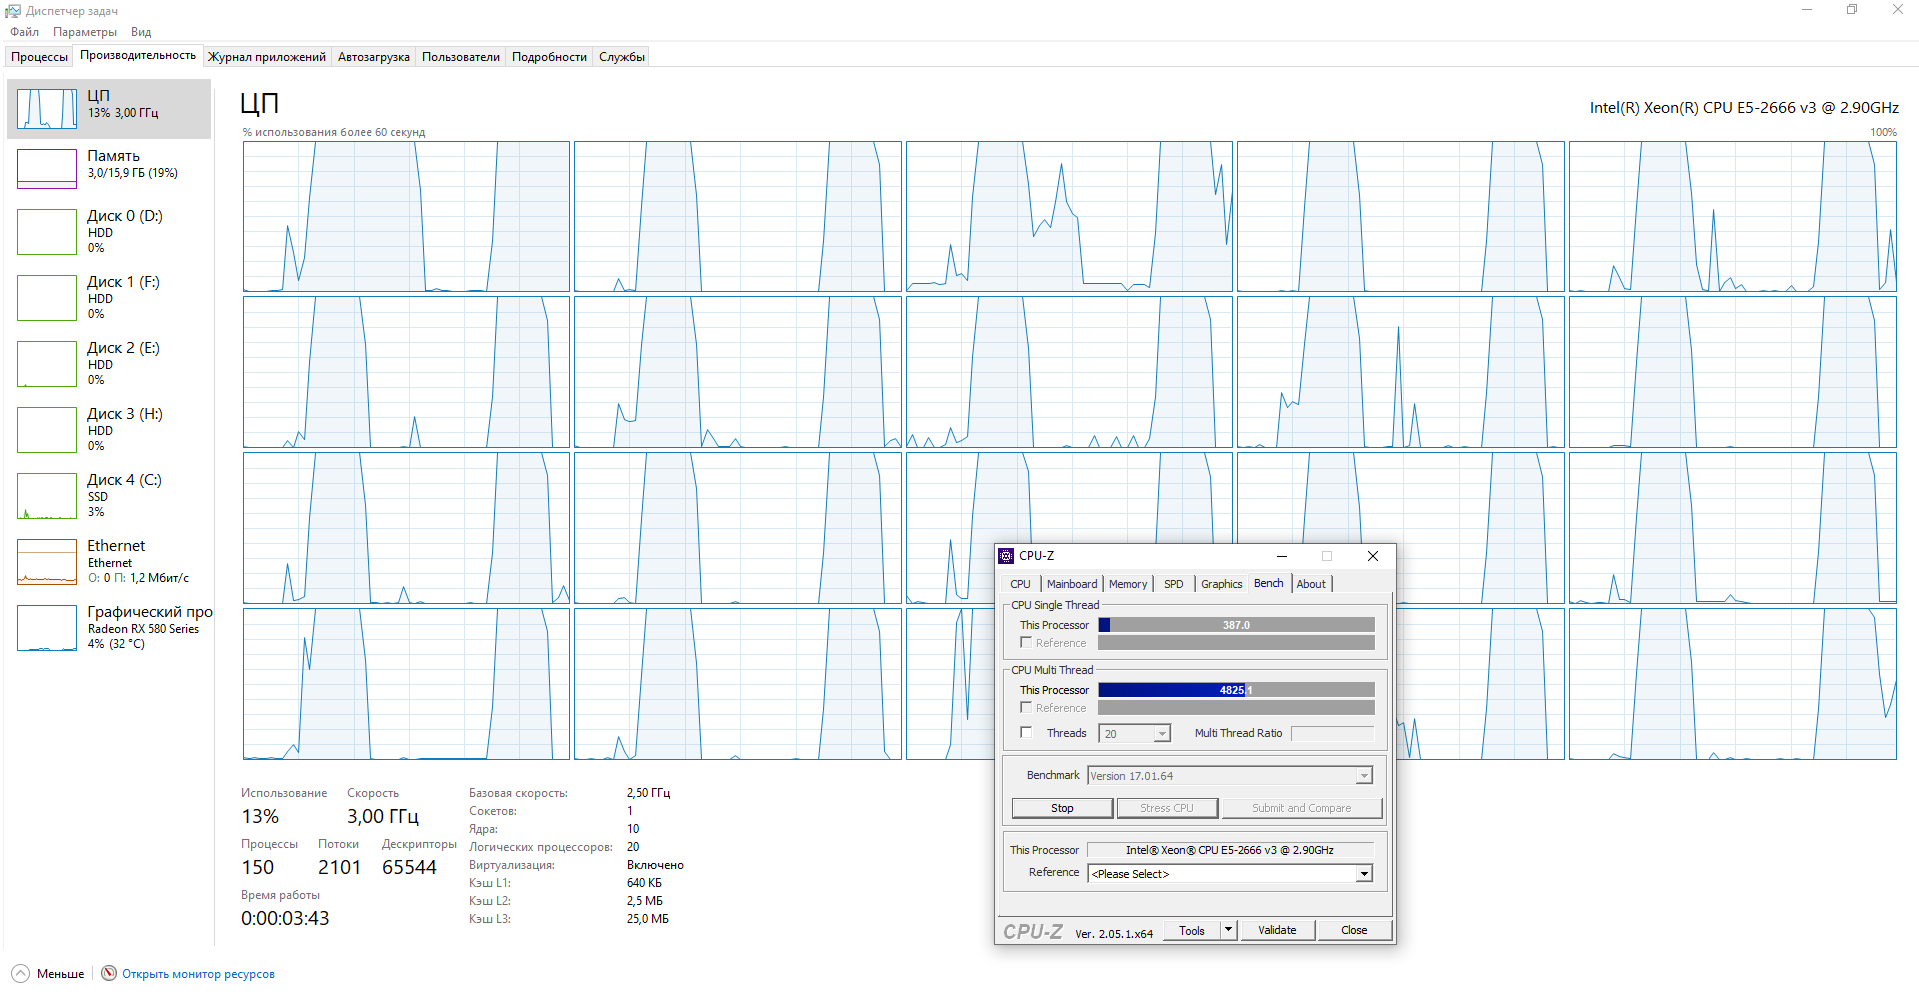Switch to the Журнал приложений tab
The height and width of the screenshot is (996, 1919).
coord(267,57)
